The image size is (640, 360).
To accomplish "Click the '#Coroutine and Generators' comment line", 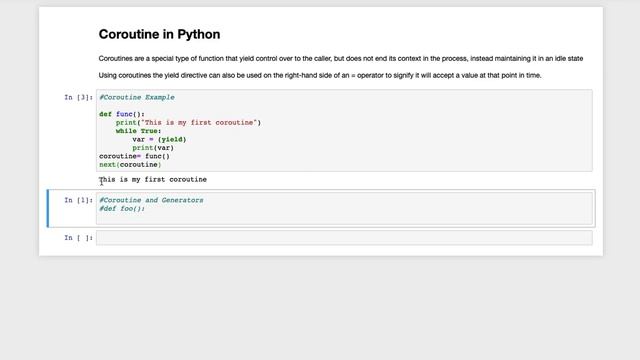I will 151,200.
